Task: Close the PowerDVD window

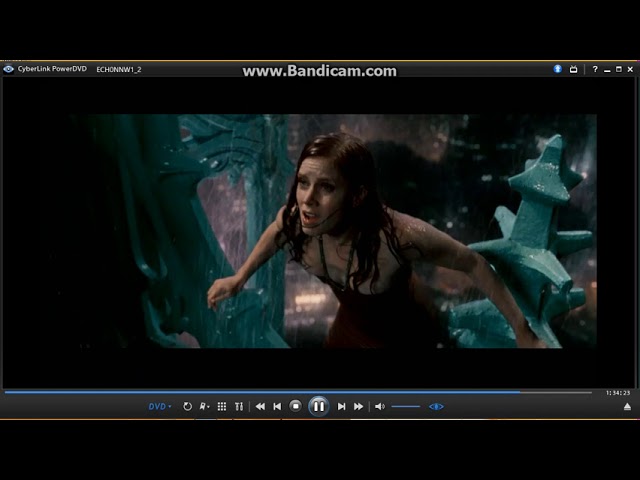Action: (630, 69)
